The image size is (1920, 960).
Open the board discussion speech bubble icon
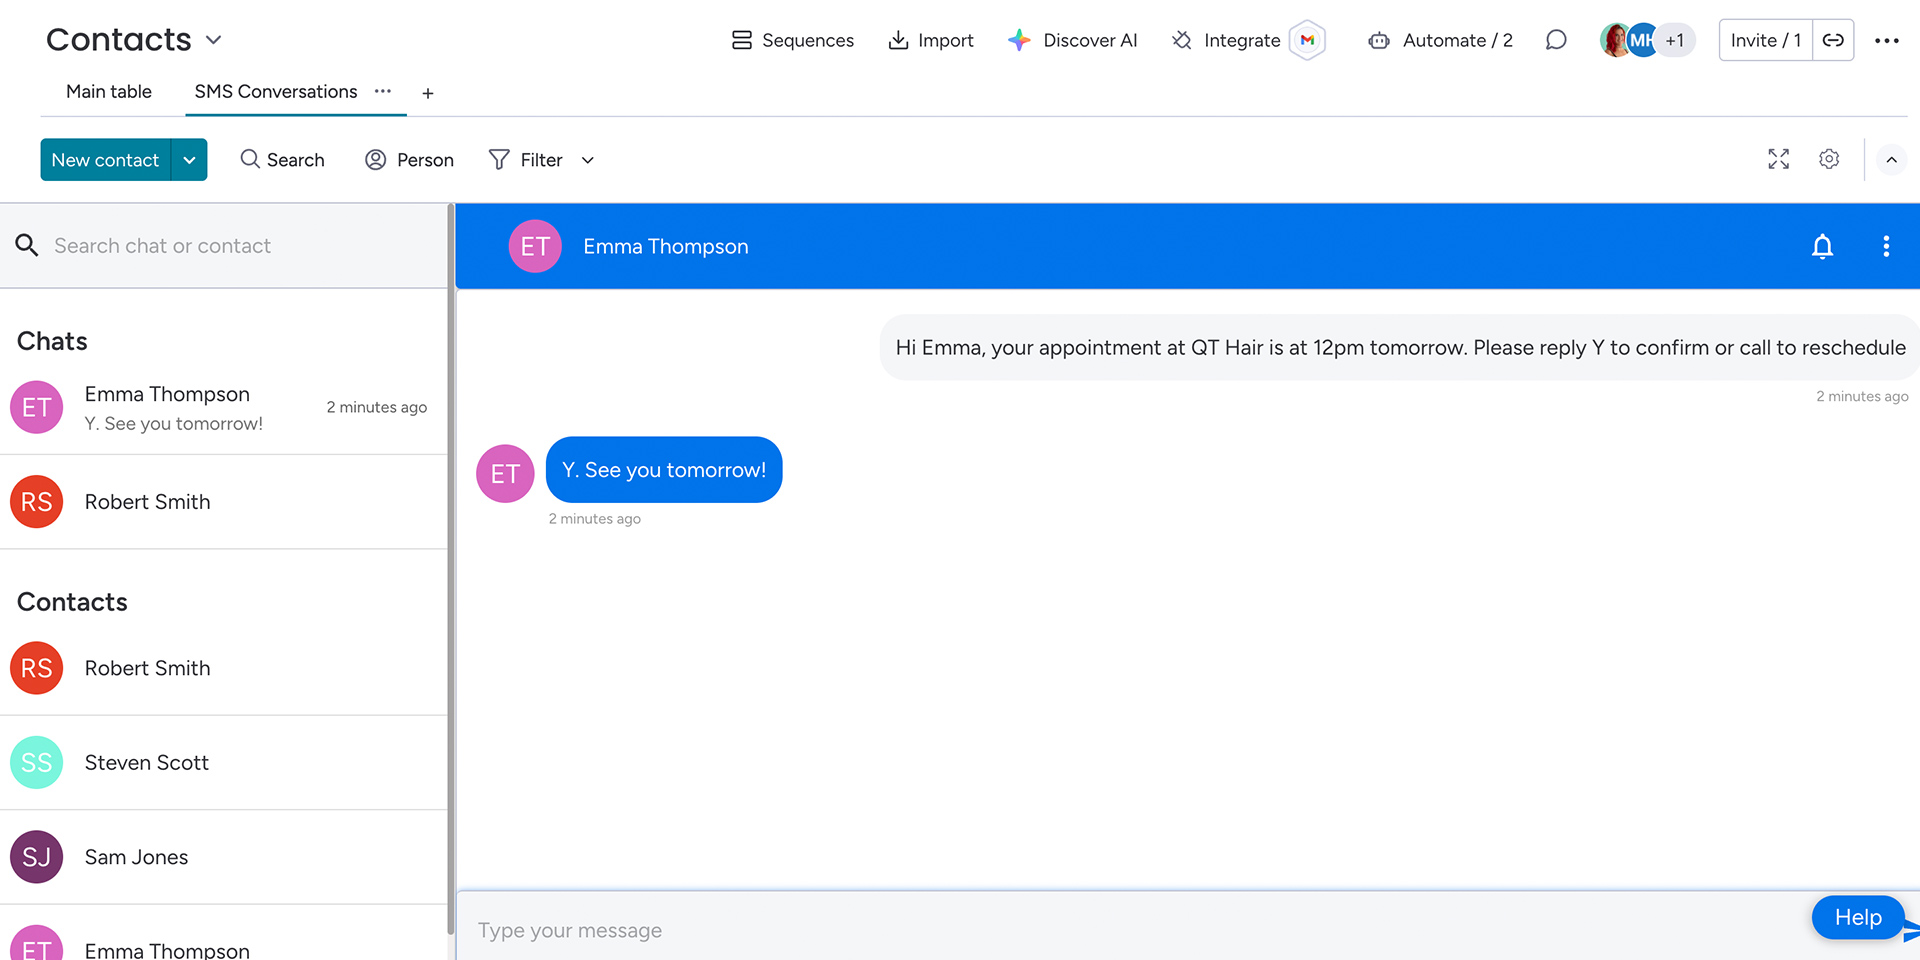point(1555,40)
